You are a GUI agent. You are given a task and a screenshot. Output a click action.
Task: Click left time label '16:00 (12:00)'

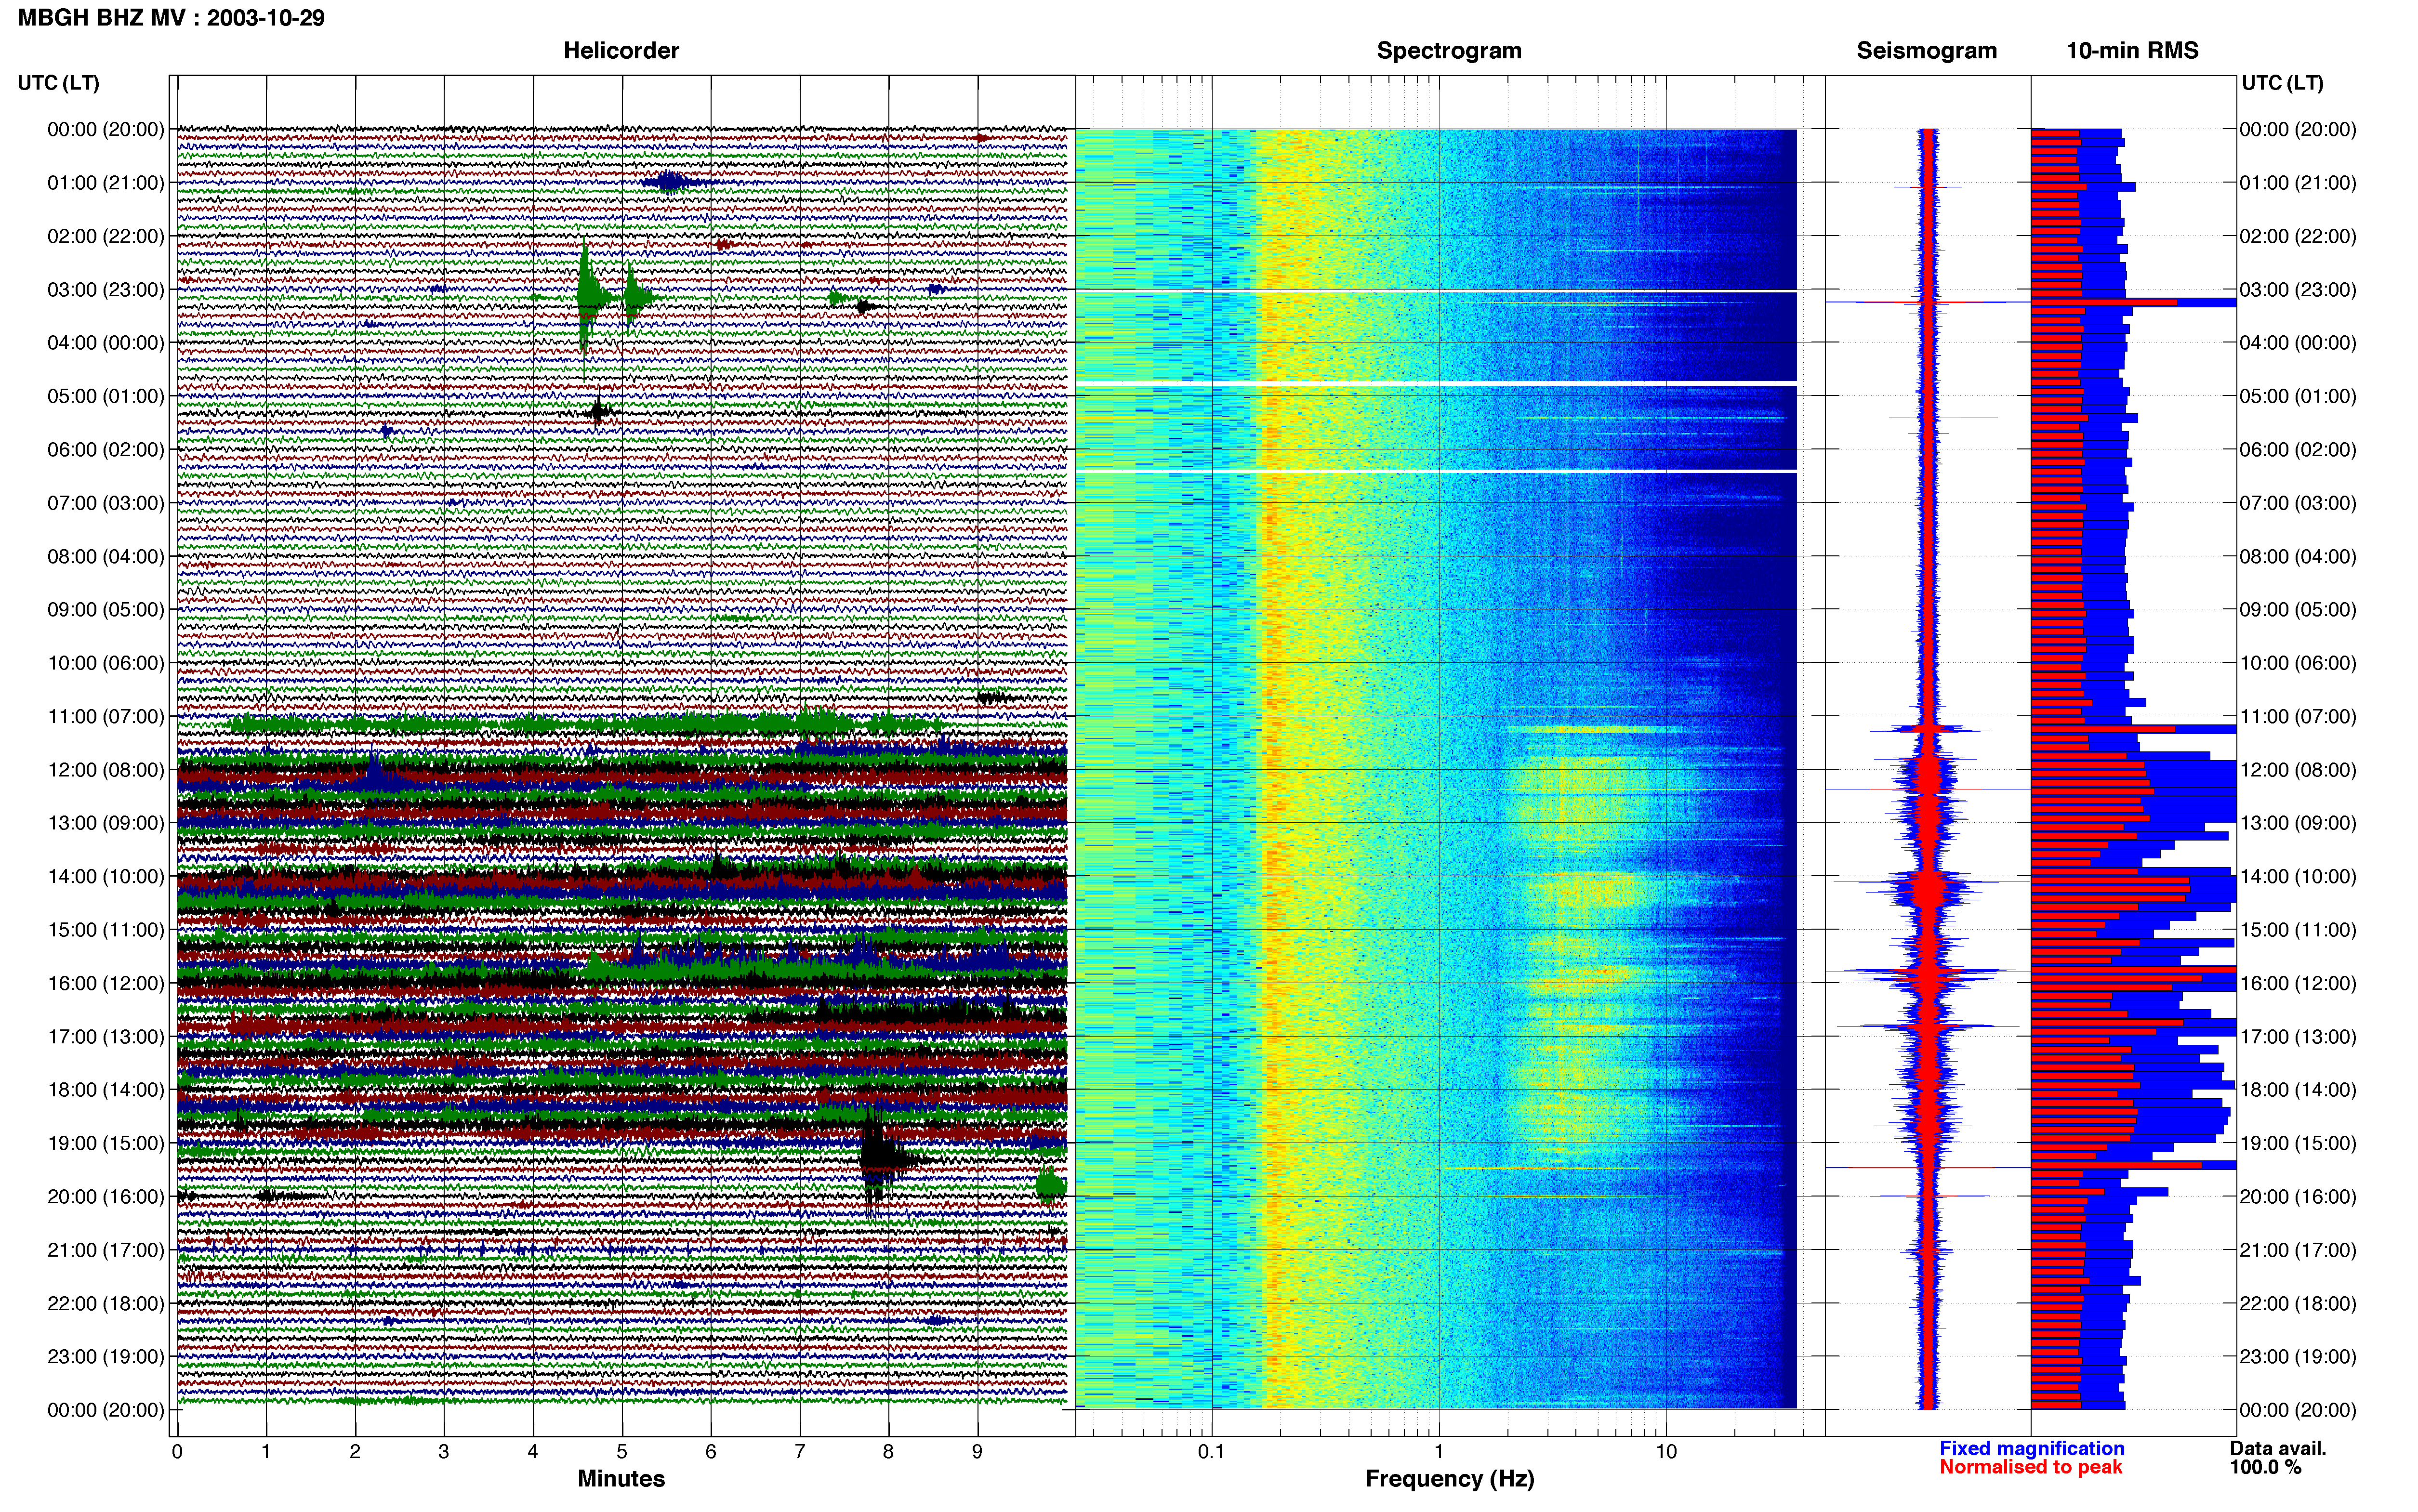pos(106,983)
